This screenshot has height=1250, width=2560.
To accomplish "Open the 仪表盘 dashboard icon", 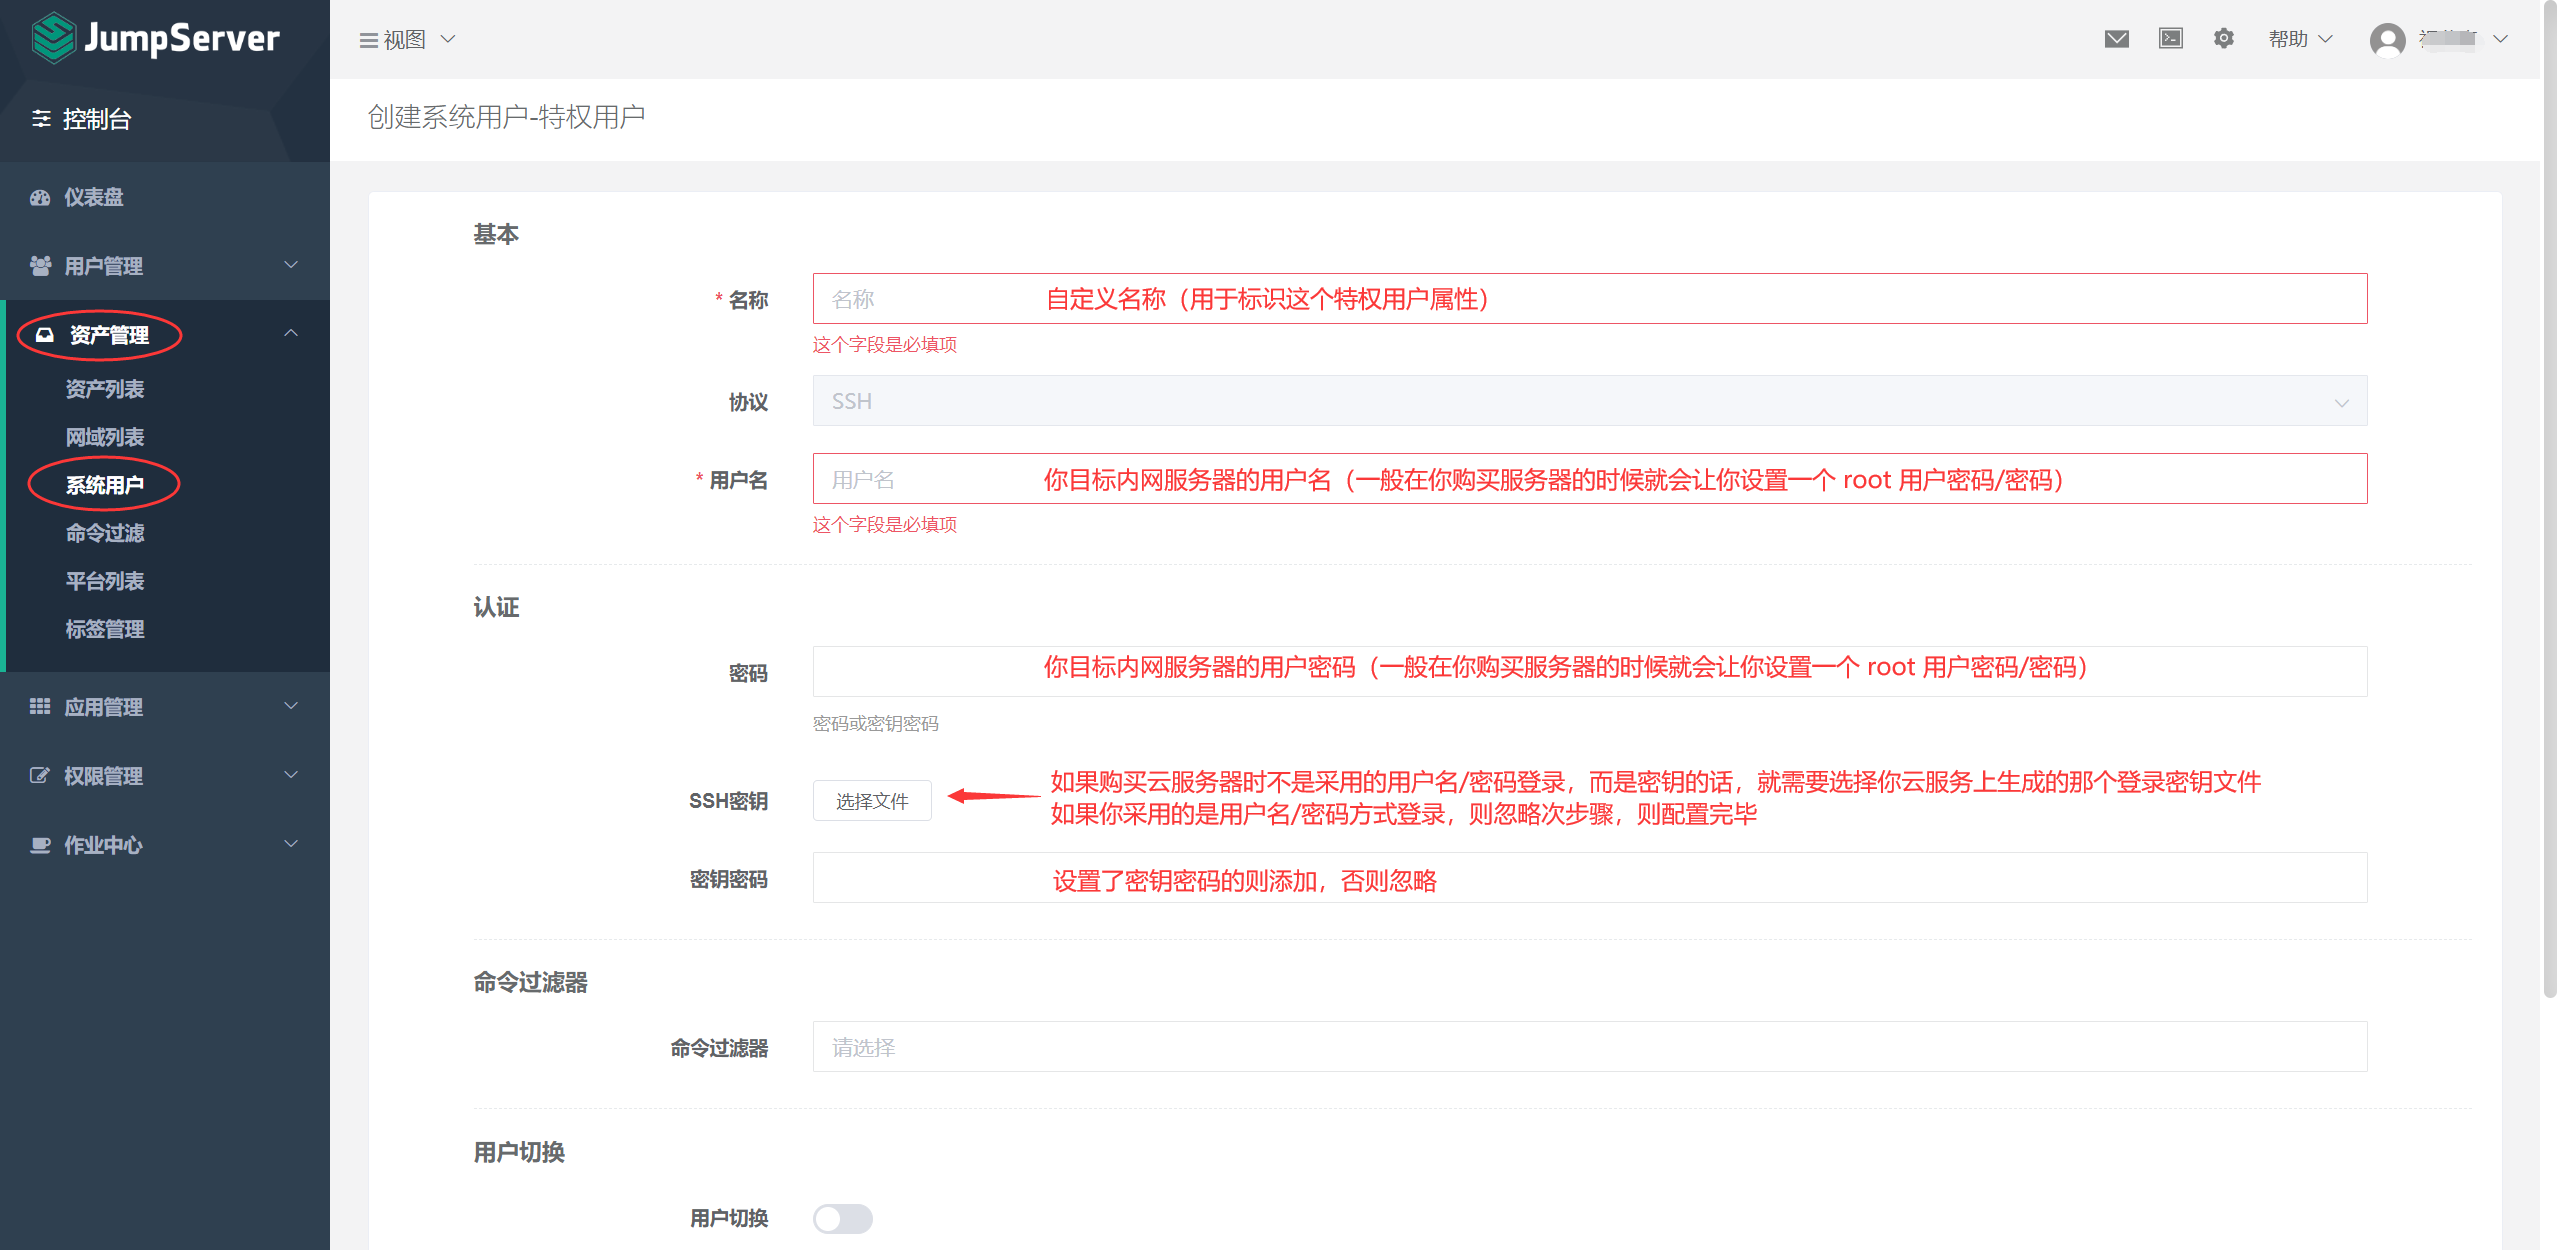I will click(x=40, y=197).
